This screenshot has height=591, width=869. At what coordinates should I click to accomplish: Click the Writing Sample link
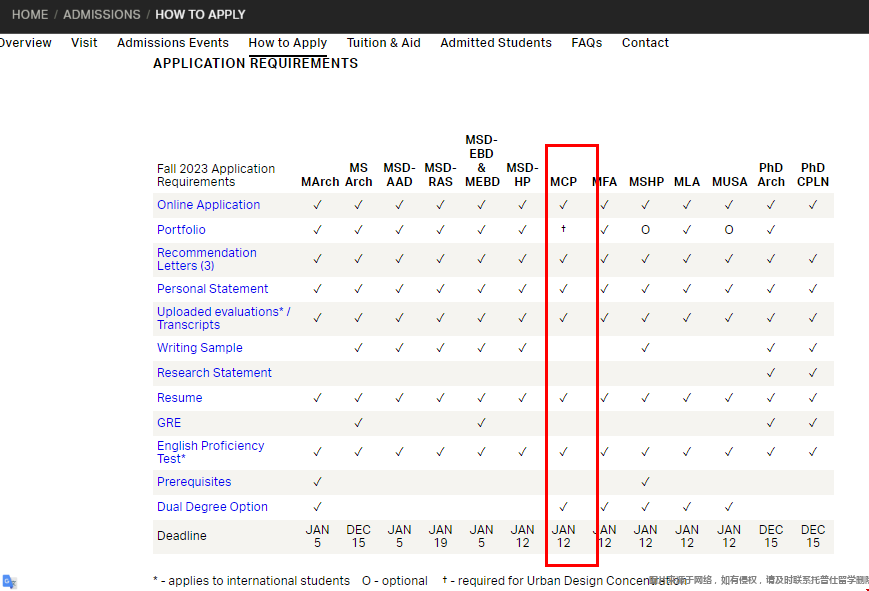coord(200,348)
